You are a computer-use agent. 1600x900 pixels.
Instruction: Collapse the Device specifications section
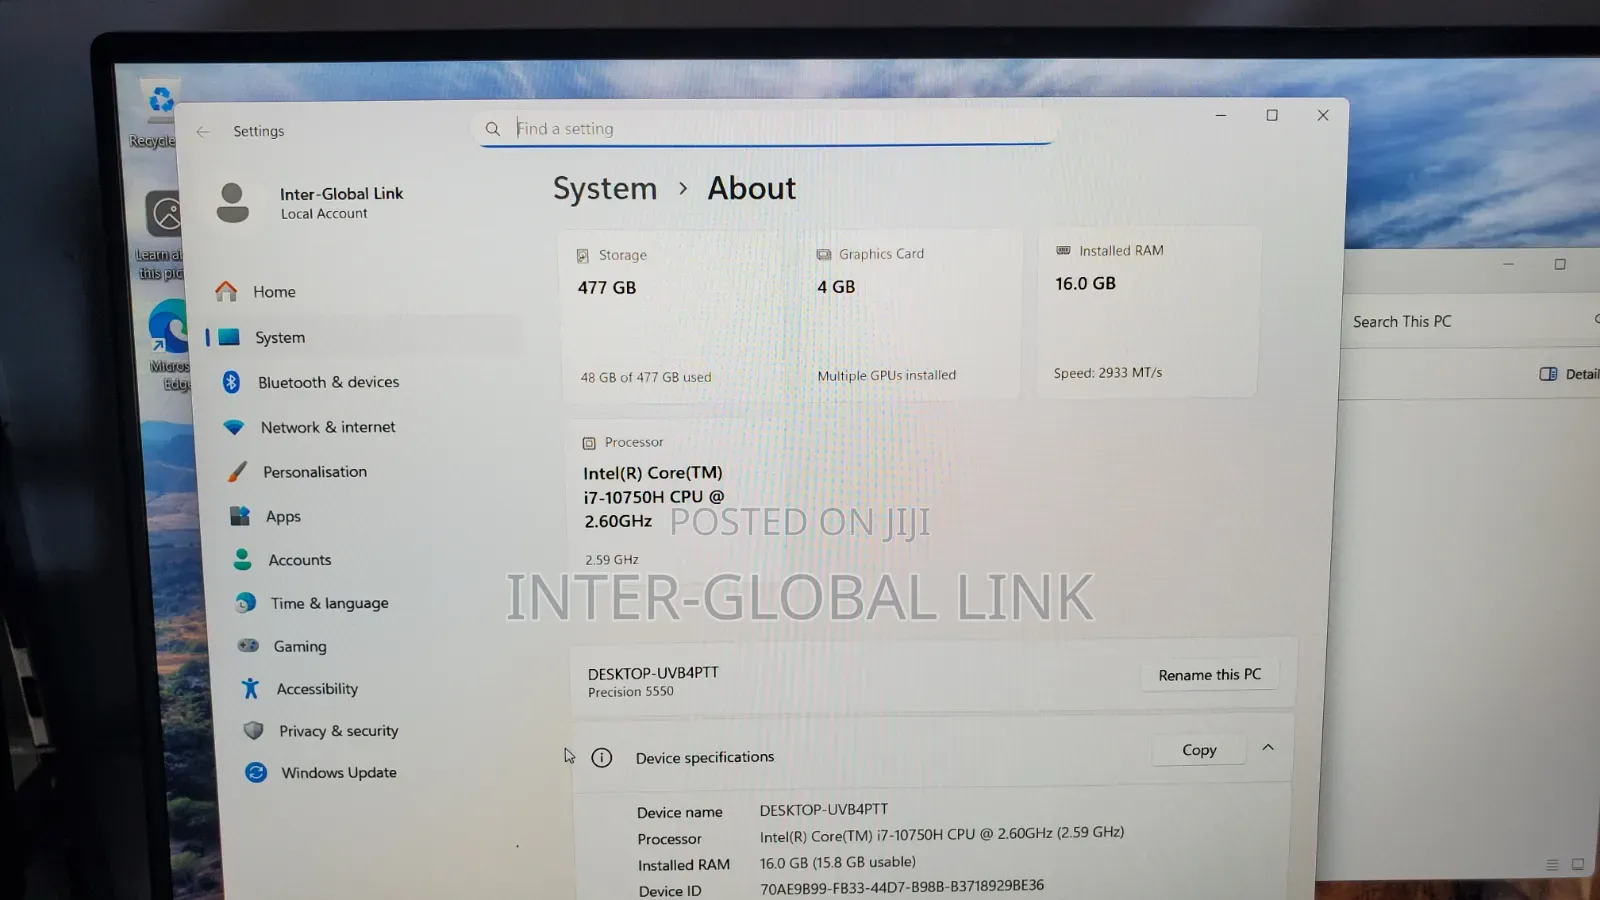coord(1268,748)
